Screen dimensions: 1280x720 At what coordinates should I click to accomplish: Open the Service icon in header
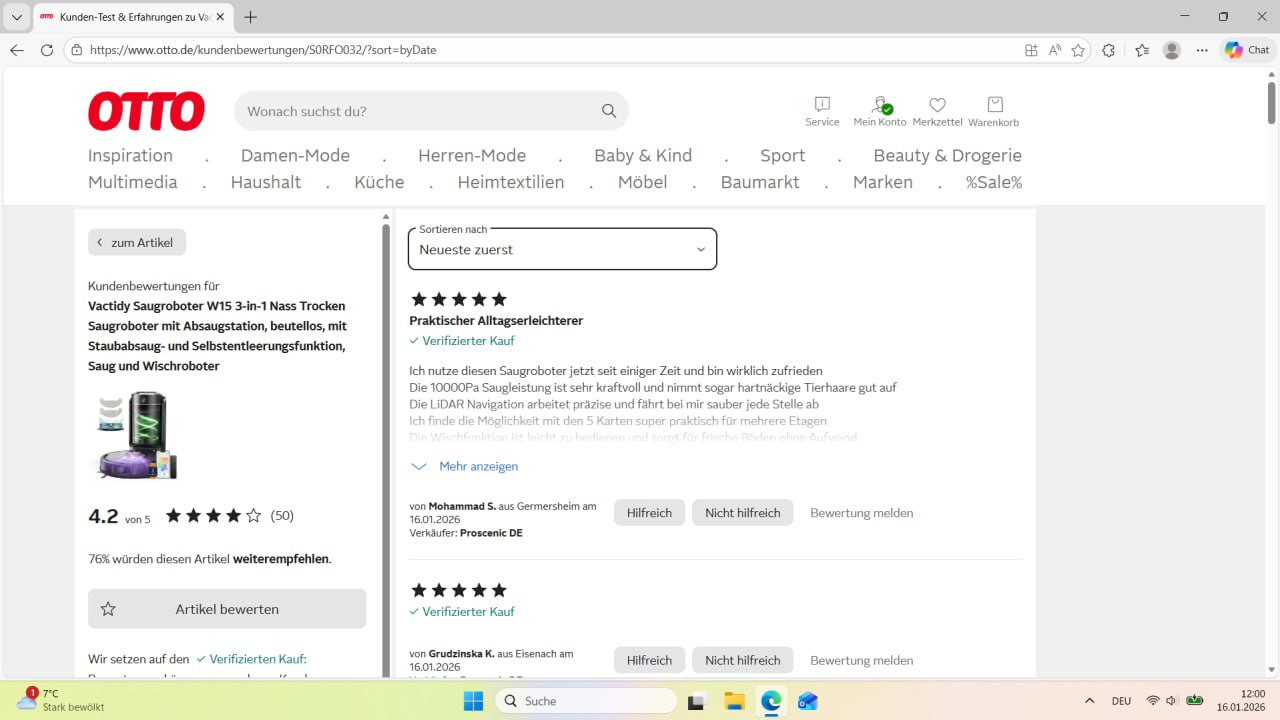click(822, 111)
